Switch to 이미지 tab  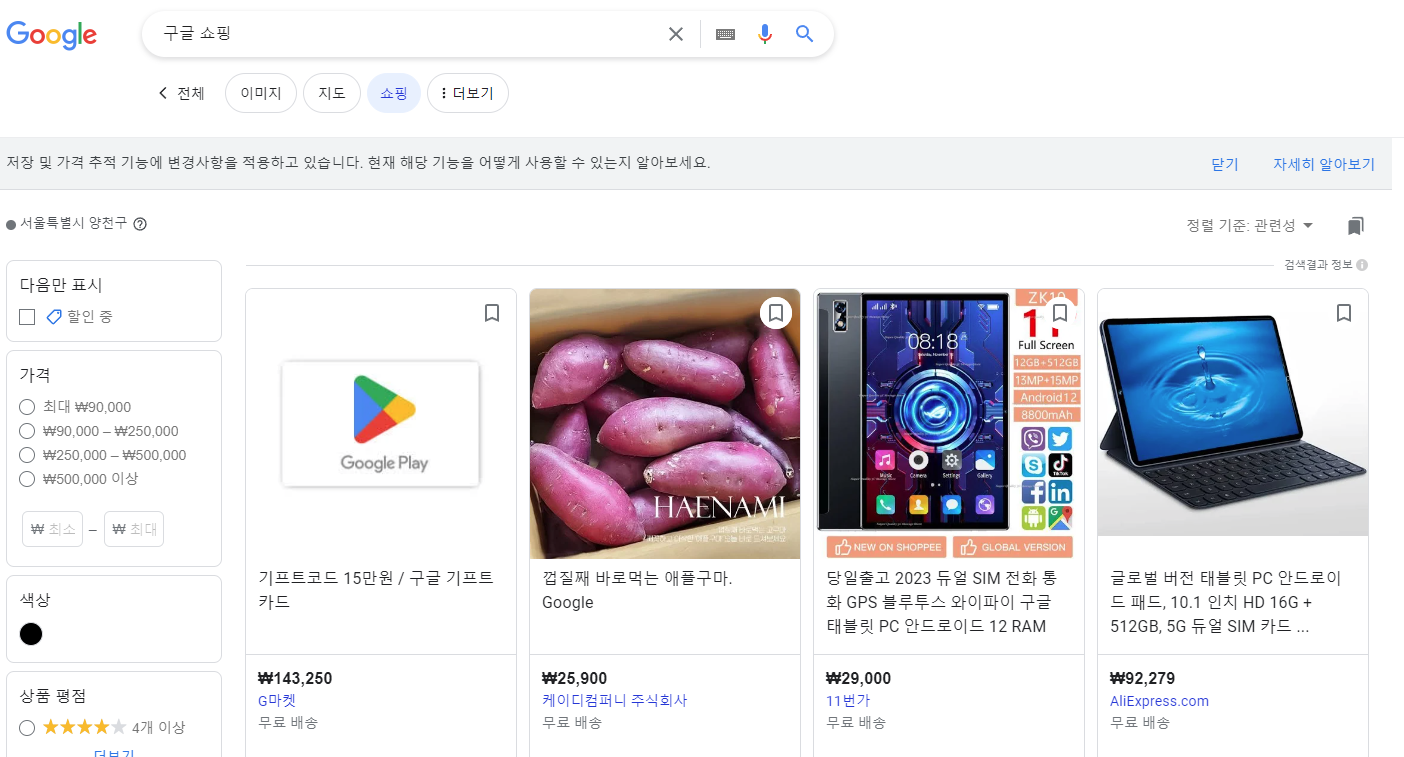tap(261, 93)
